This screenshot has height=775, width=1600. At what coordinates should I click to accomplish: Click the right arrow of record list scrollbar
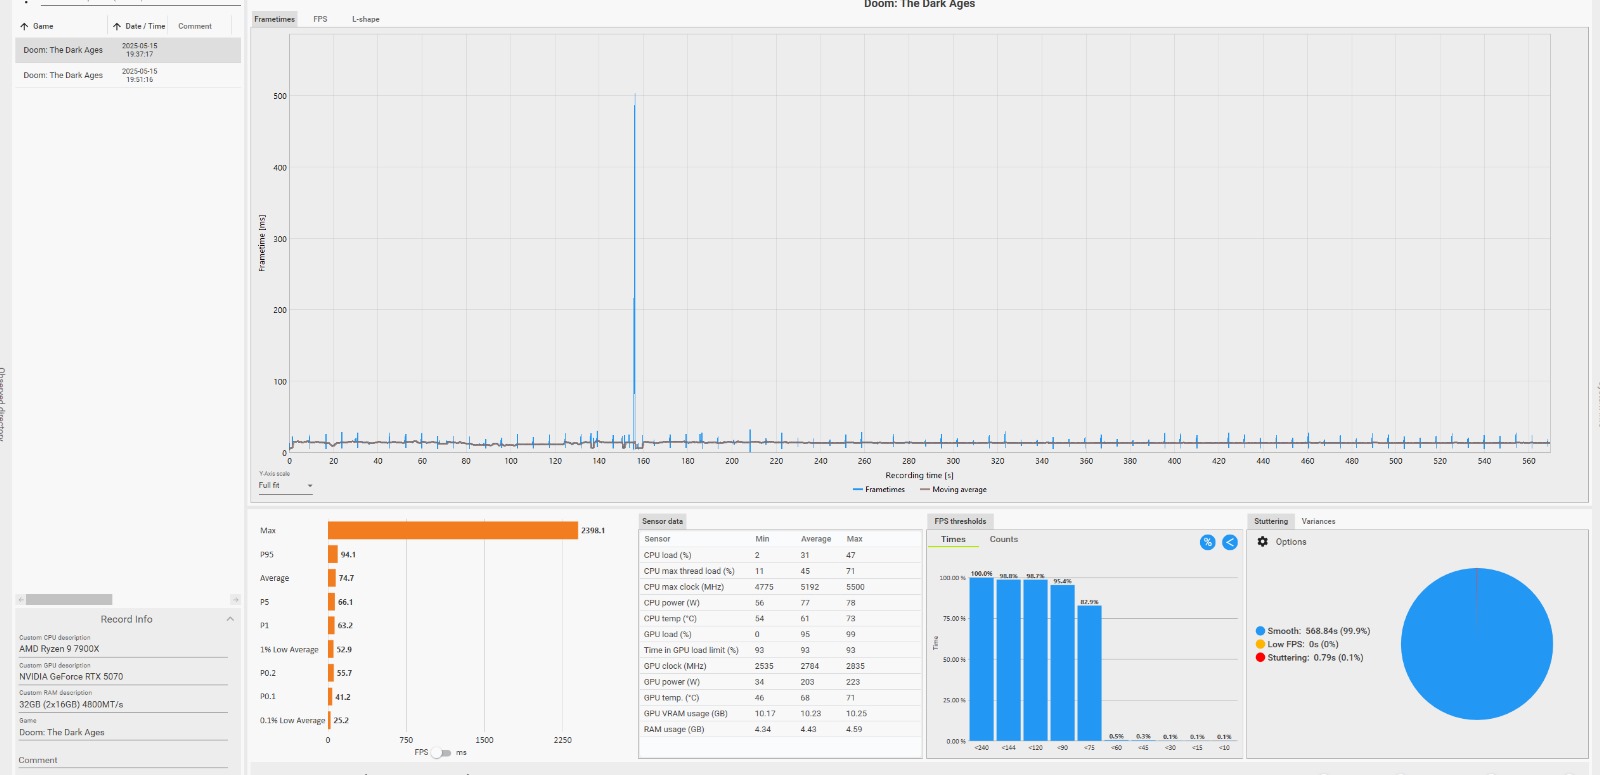[x=235, y=600]
